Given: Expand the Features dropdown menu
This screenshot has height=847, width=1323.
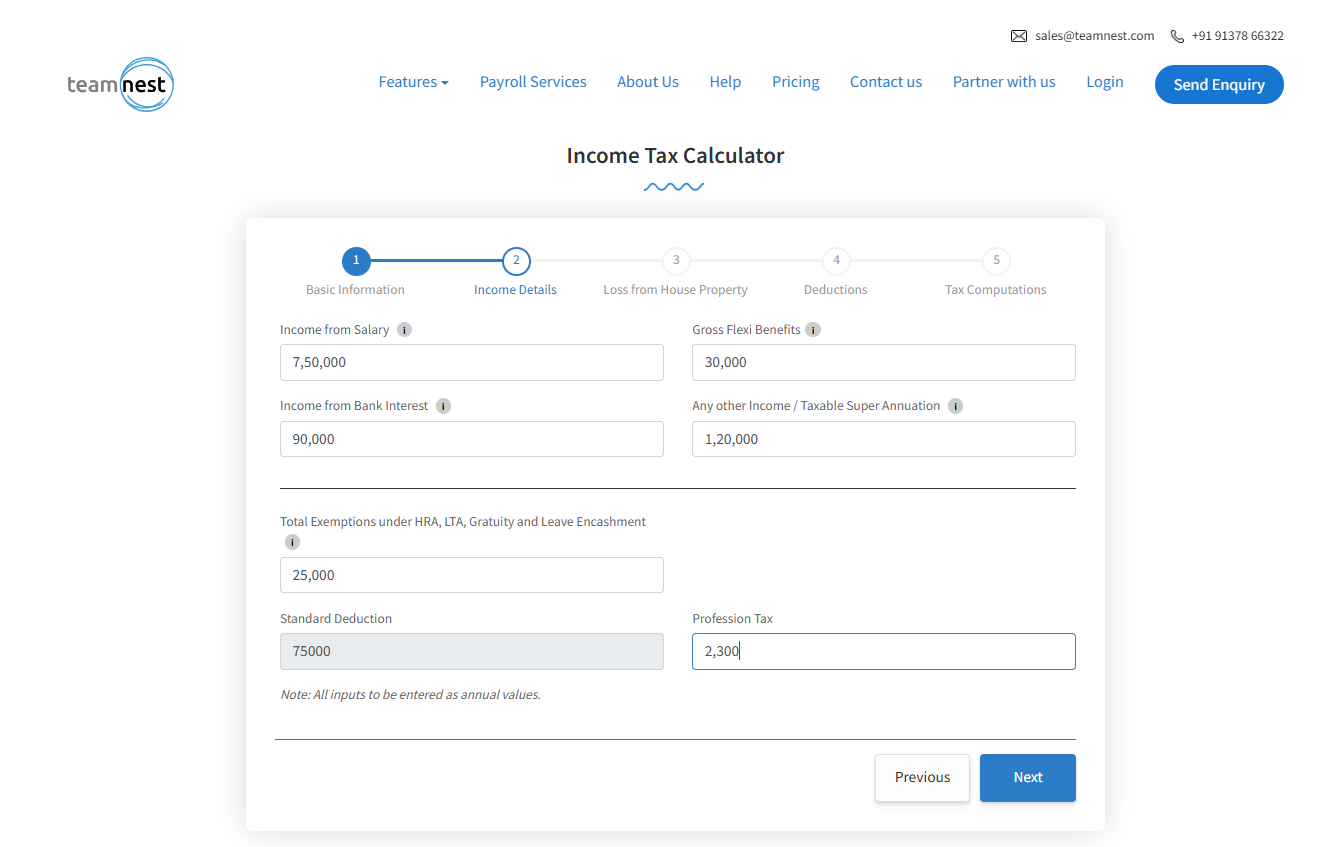Looking at the screenshot, I should pyautogui.click(x=413, y=82).
